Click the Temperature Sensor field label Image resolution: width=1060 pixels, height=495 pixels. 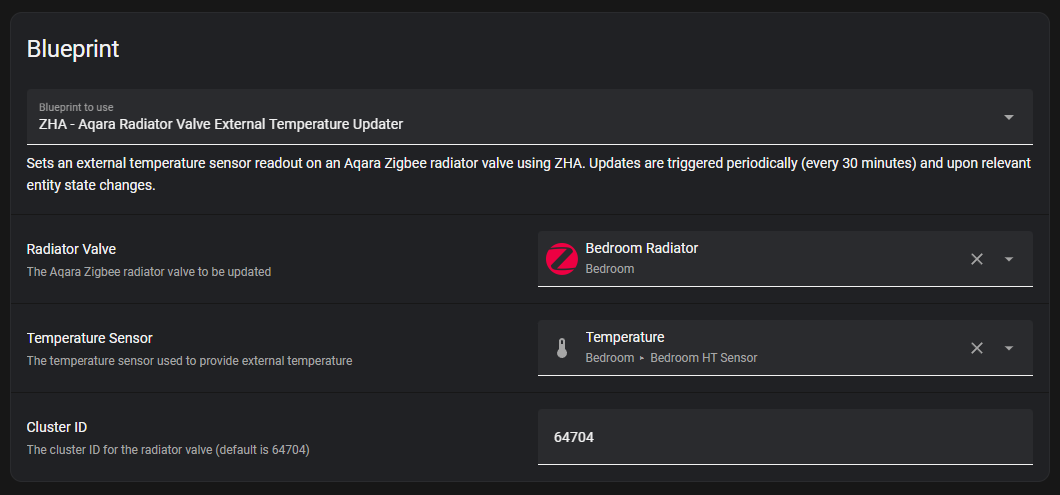click(89, 338)
